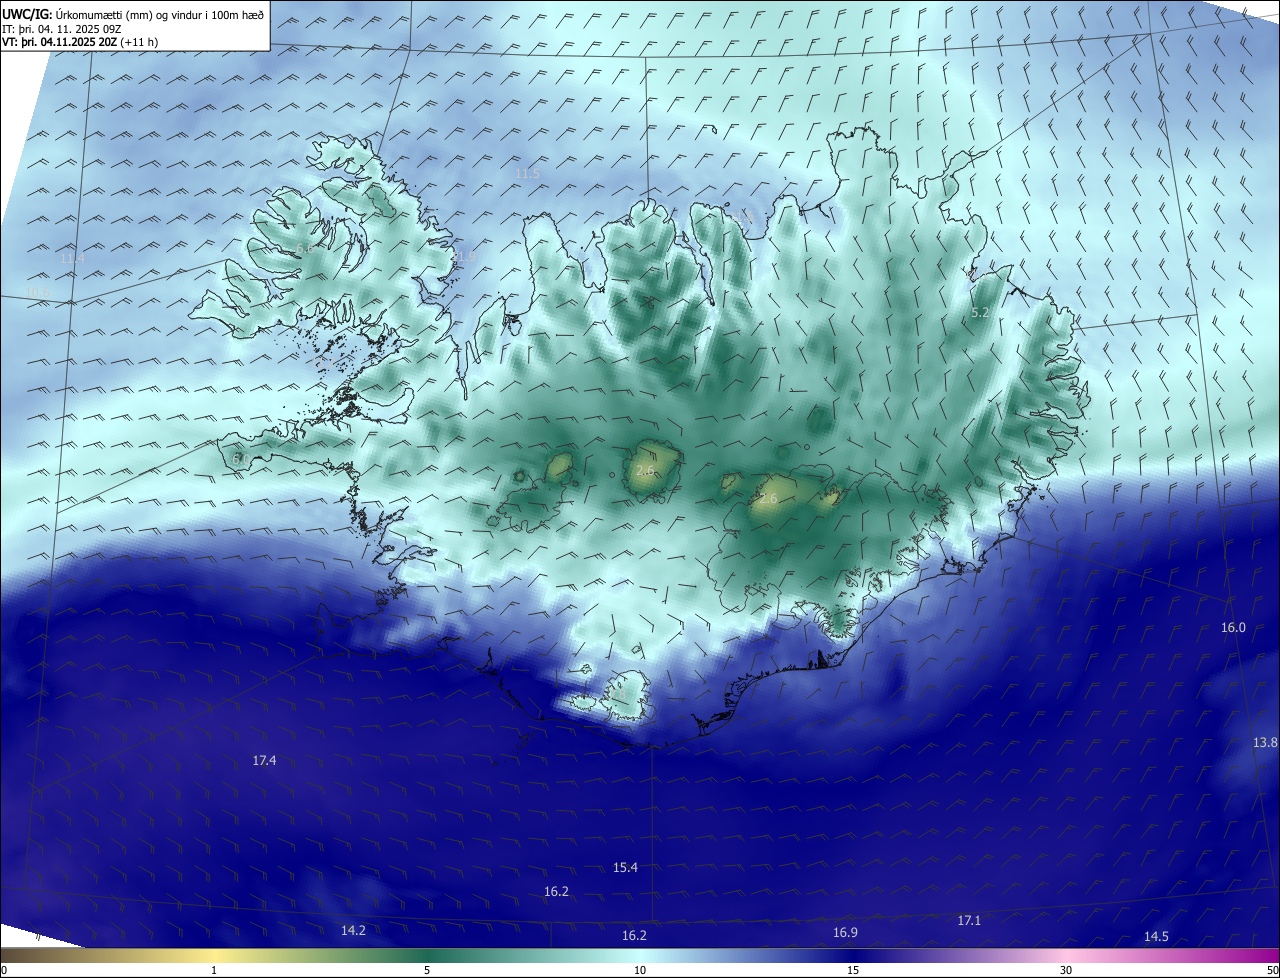Click the map value 11.4
Image resolution: width=1280 pixels, height=978 pixels.
point(72,258)
